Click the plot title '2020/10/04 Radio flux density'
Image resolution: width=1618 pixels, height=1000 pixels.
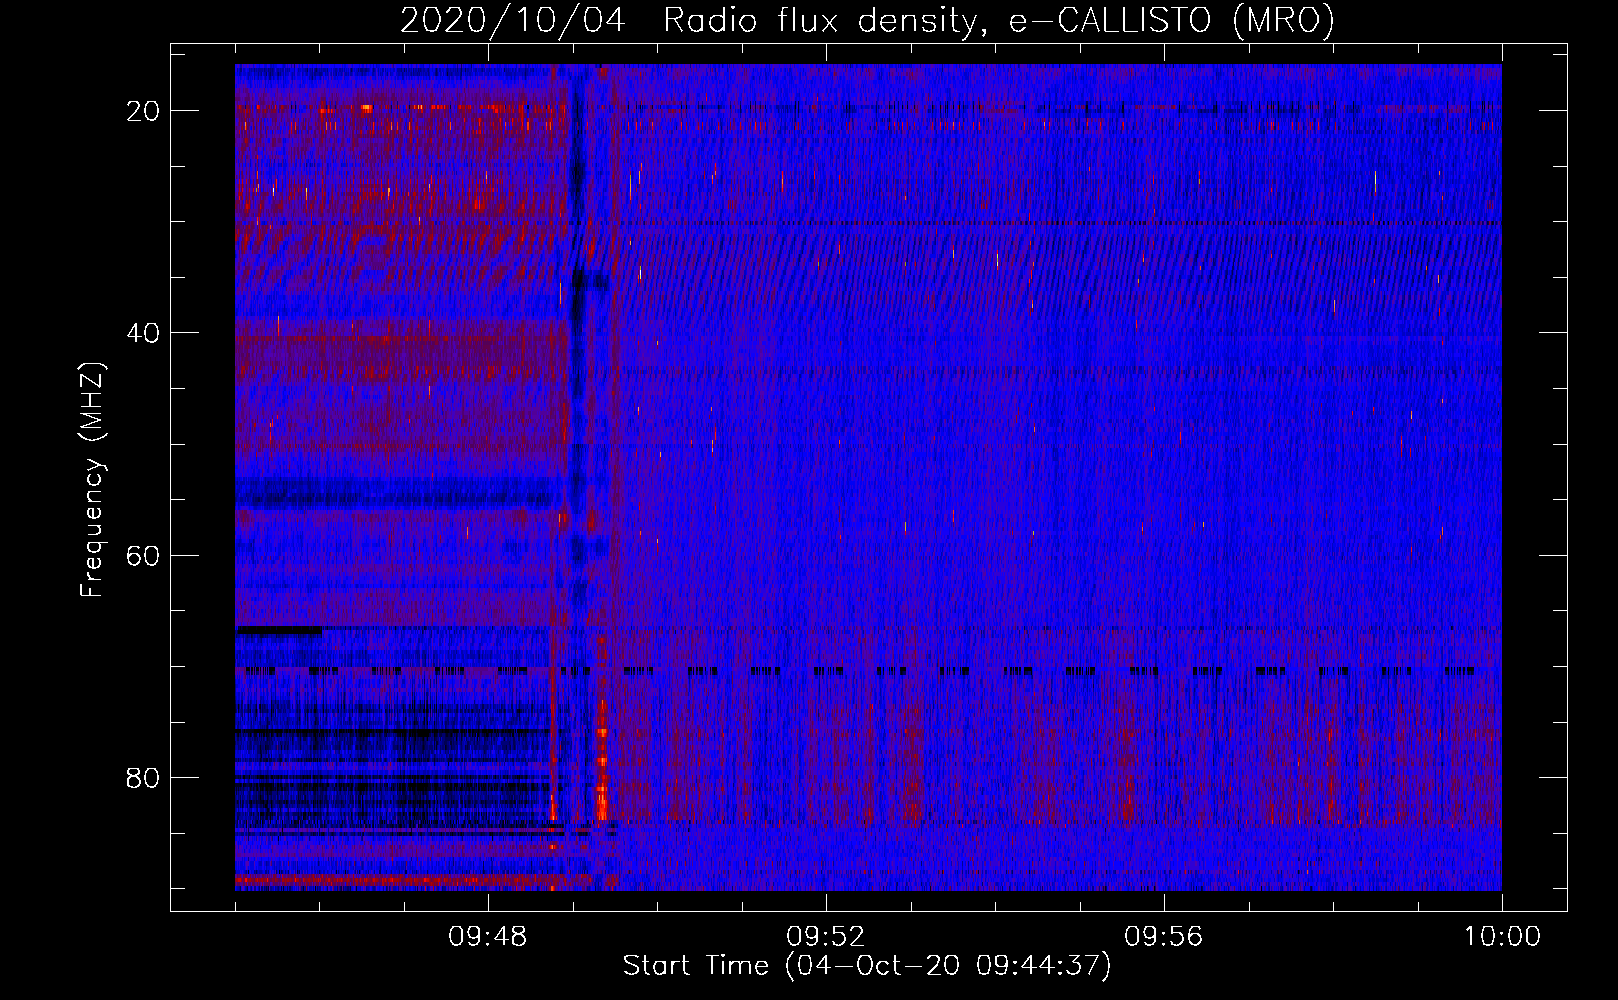[x=867, y=20]
